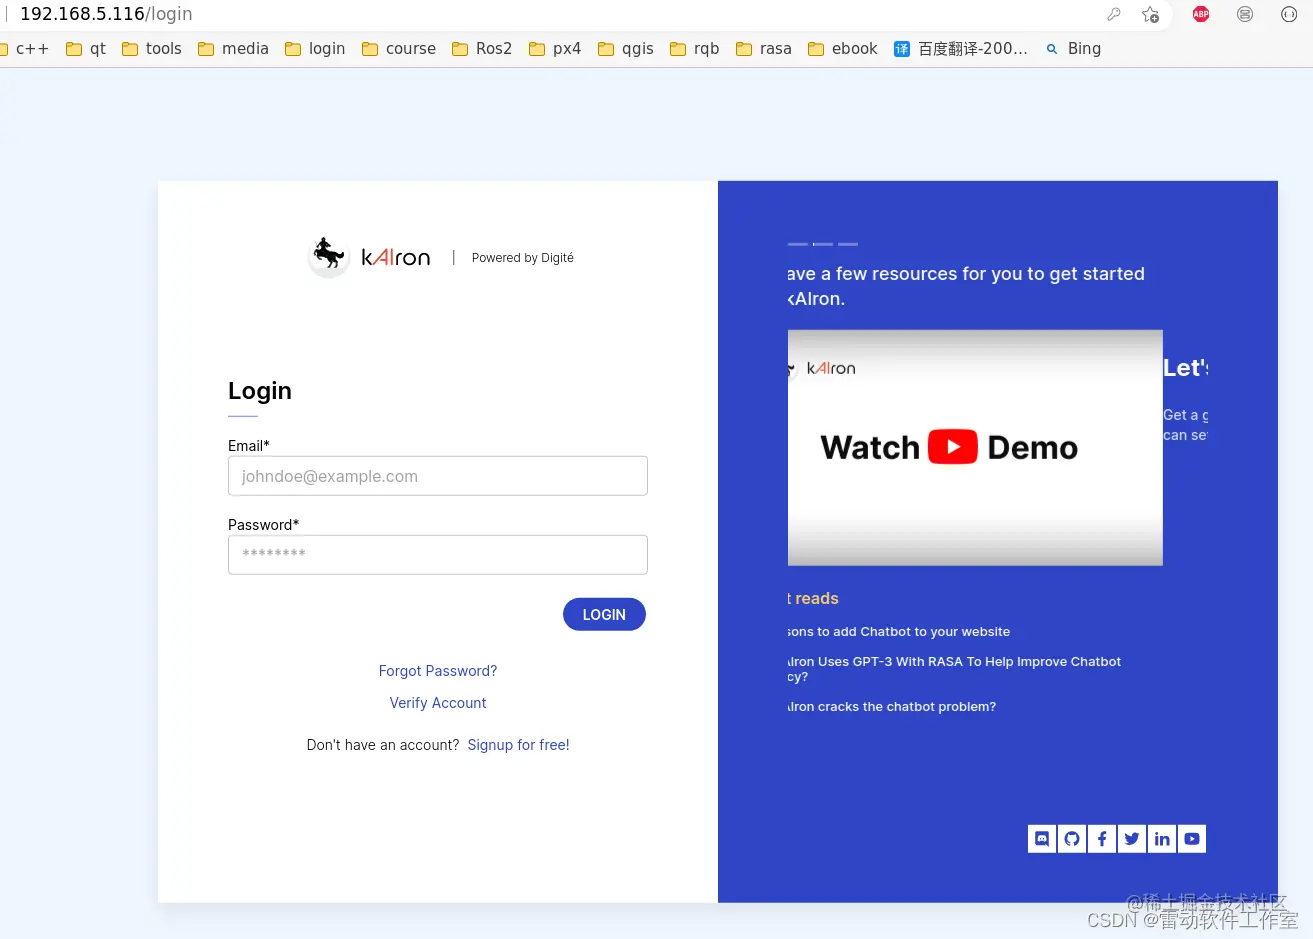Open the Watch Demo video thumbnail
The width and height of the screenshot is (1313, 939).
(975, 447)
